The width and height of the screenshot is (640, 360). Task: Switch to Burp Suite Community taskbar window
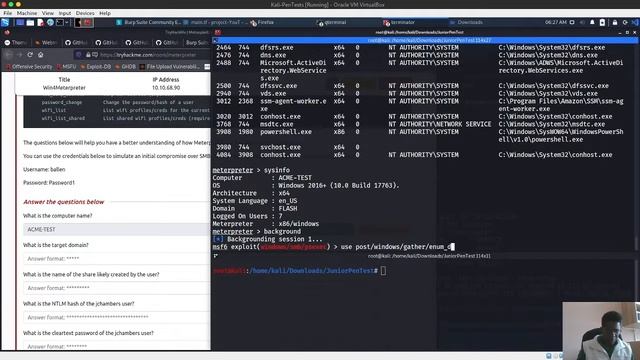pyautogui.click(x=148, y=22)
